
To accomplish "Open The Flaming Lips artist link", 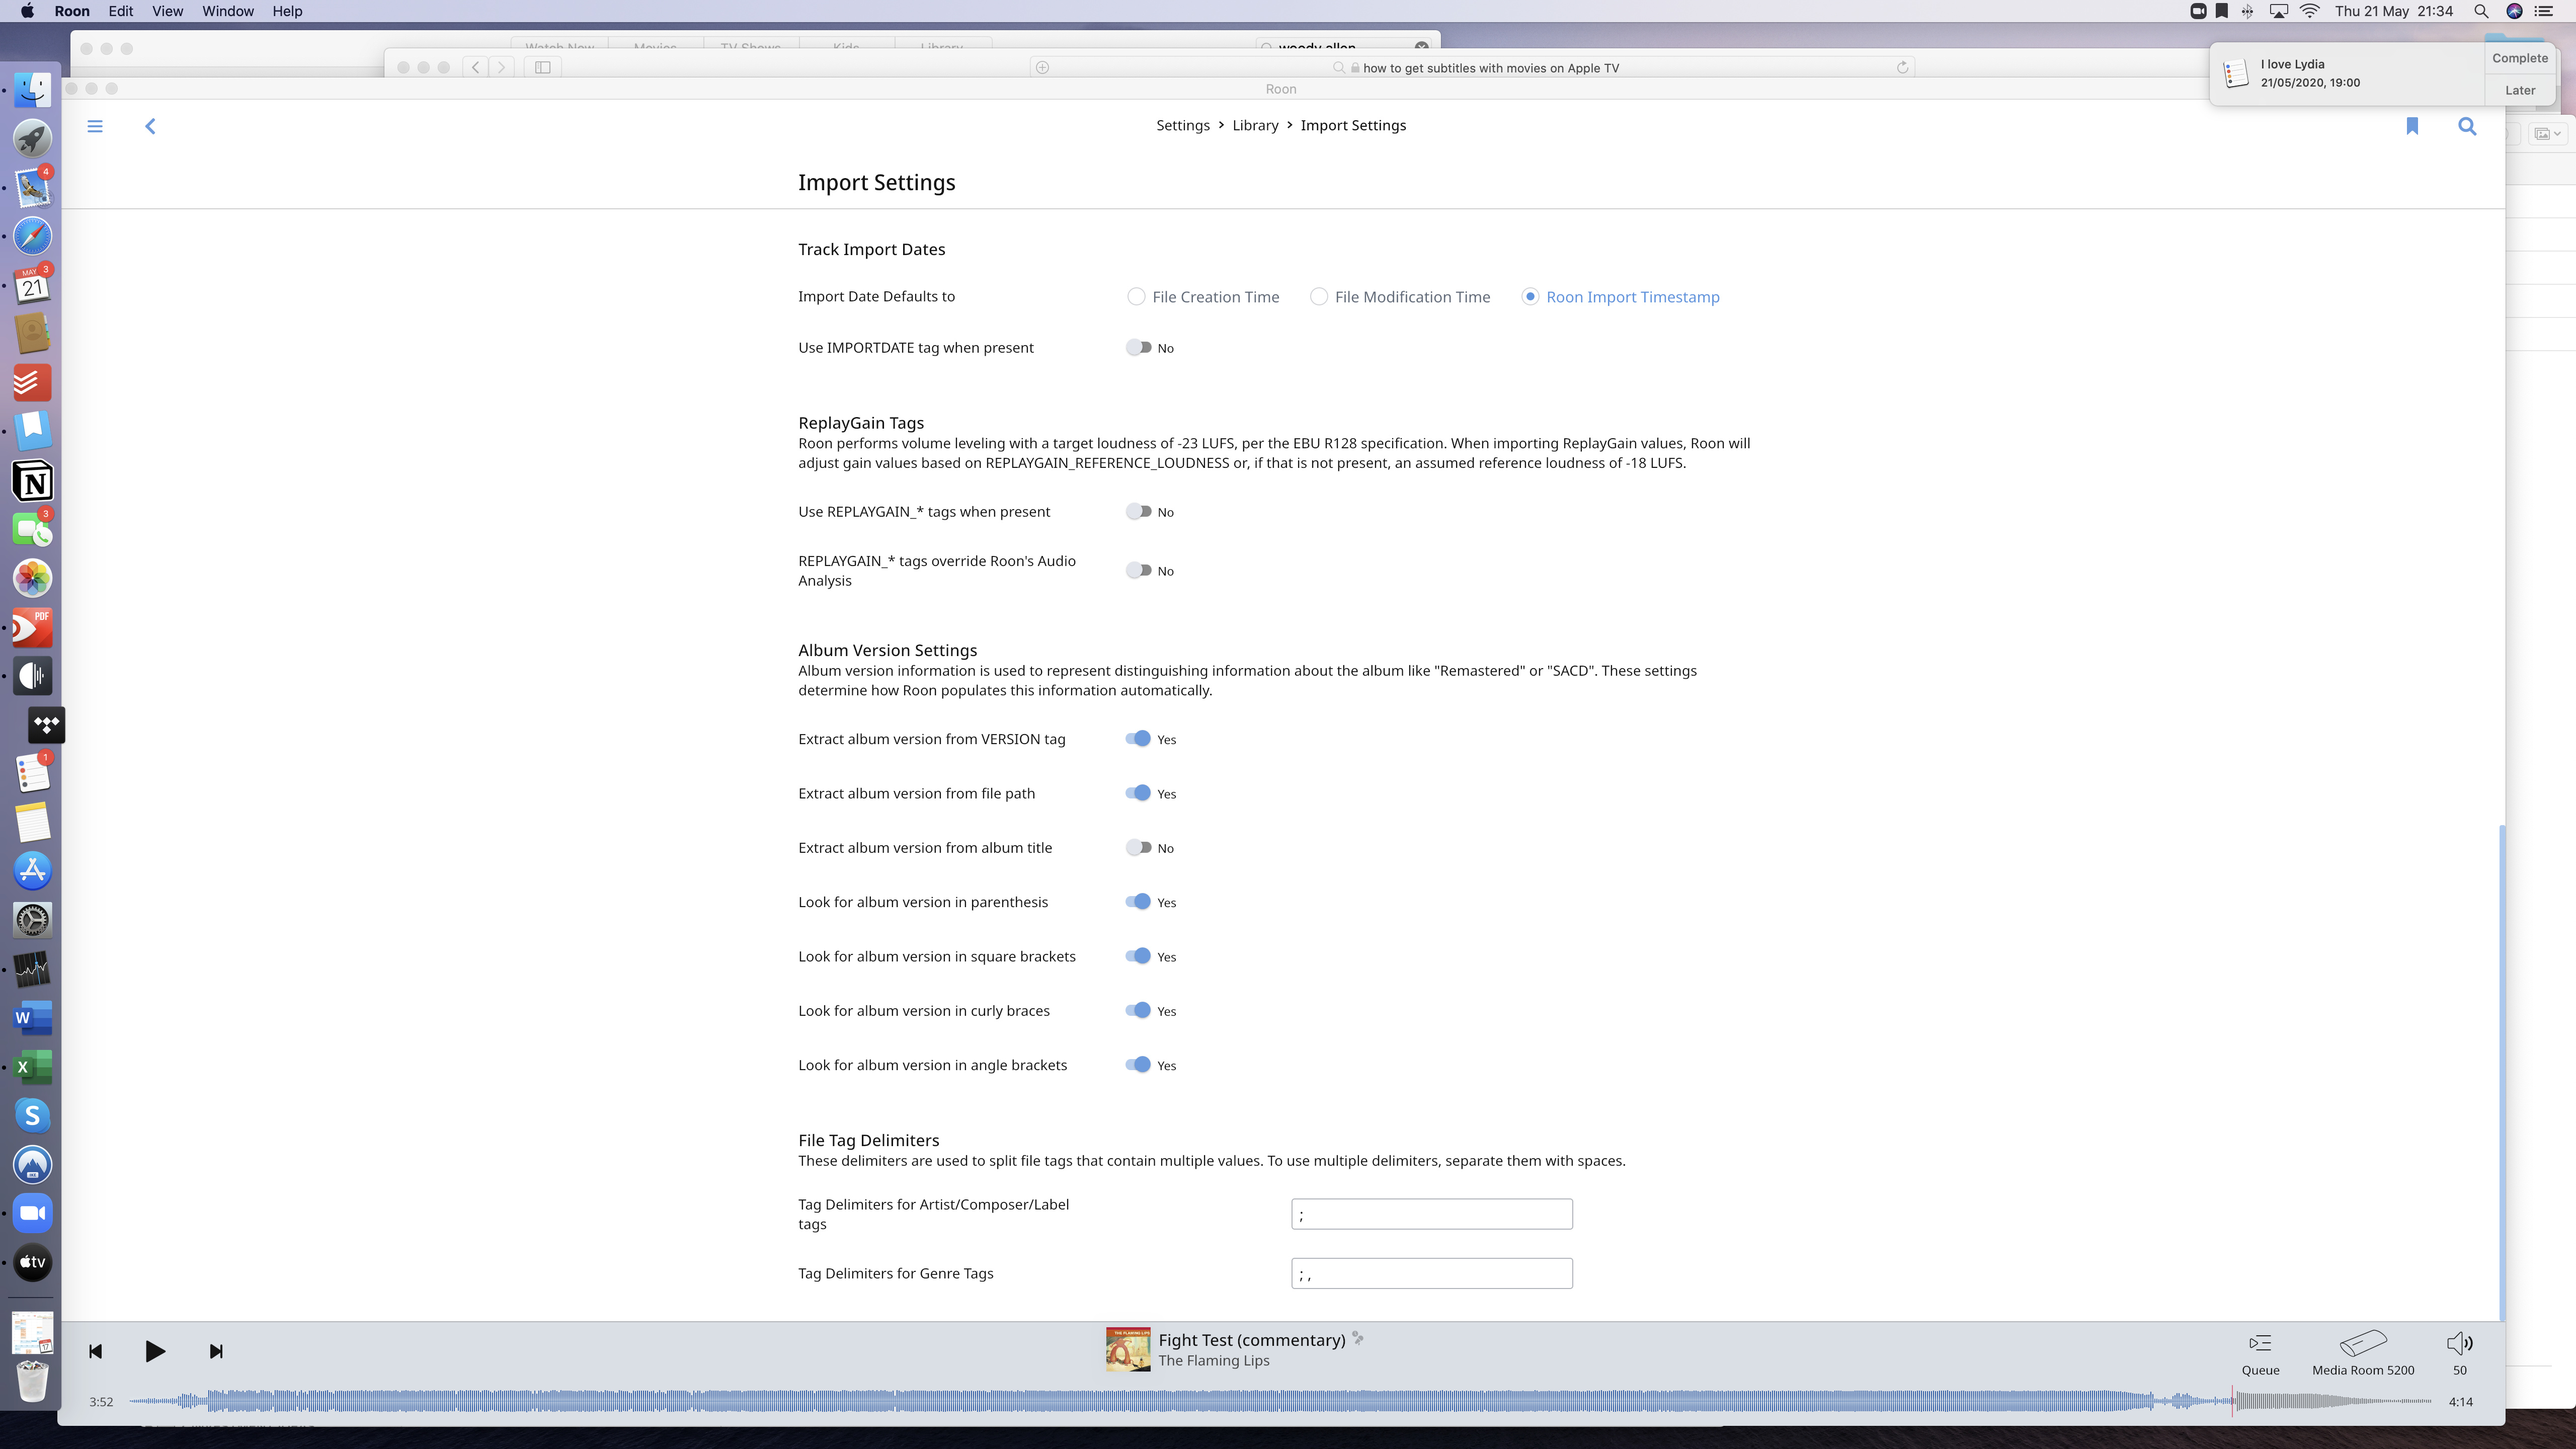I will tap(1214, 1361).
